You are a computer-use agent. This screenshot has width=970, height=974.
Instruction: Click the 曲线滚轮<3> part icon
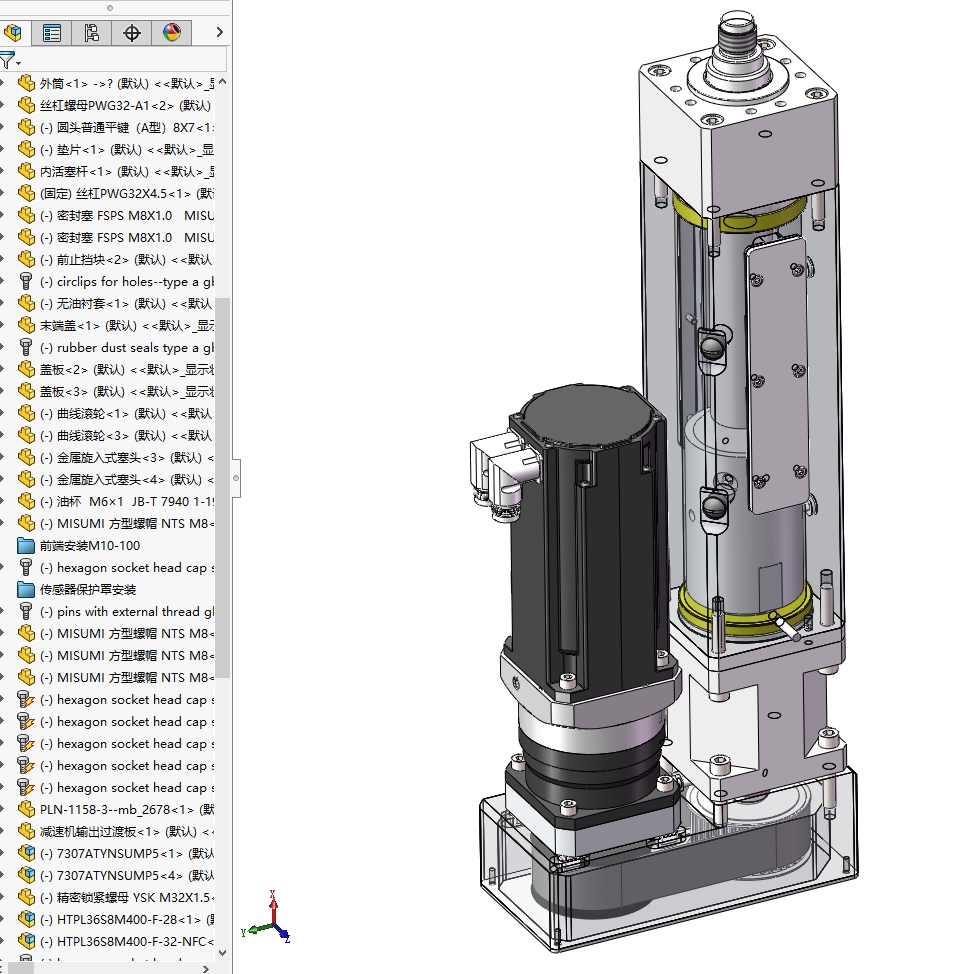(x=26, y=435)
